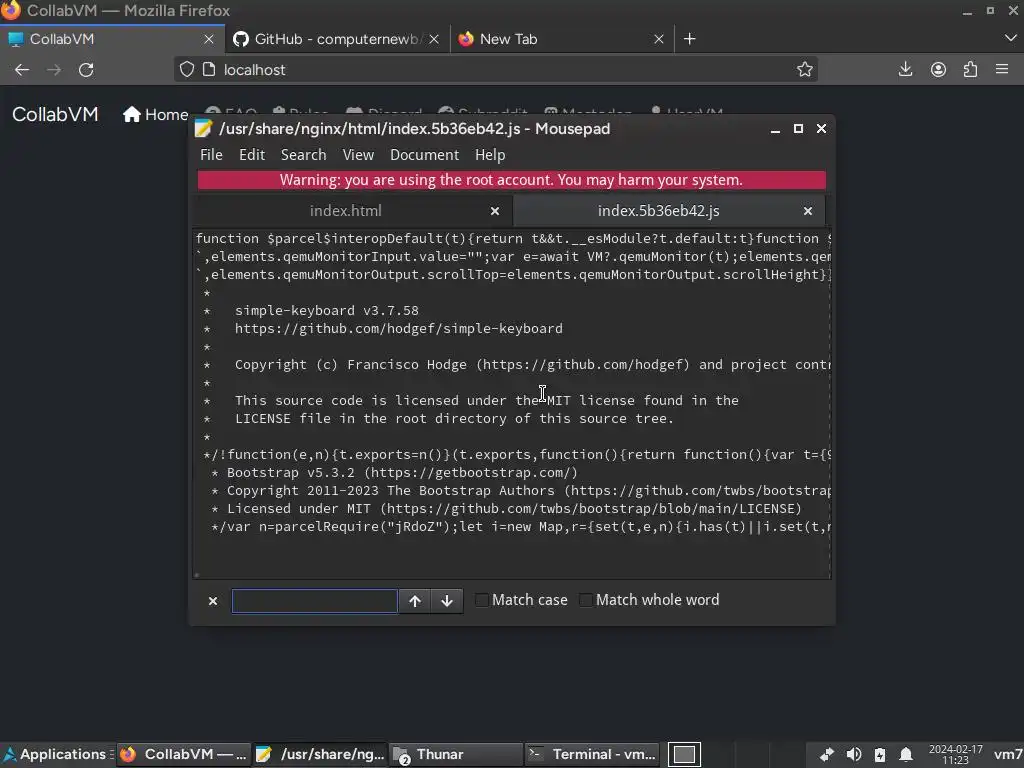Close the index.5b36eb42.js document tab
Image resolution: width=1024 pixels, height=768 pixels.
point(808,211)
